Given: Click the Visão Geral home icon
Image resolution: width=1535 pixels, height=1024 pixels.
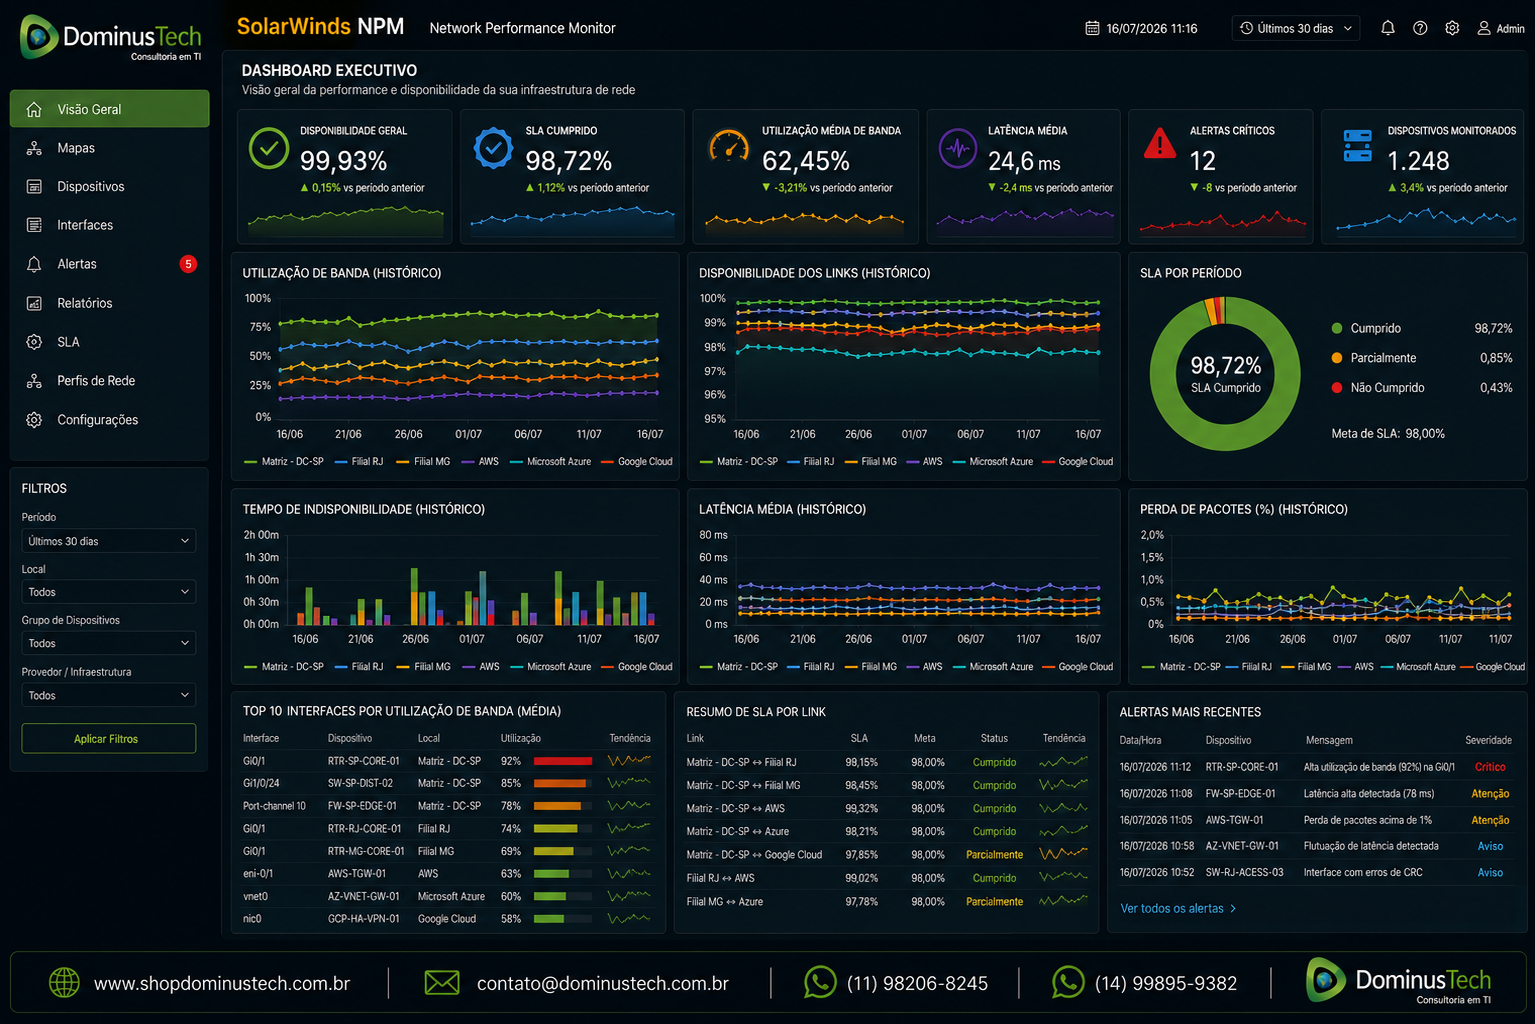Looking at the screenshot, I should [34, 109].
